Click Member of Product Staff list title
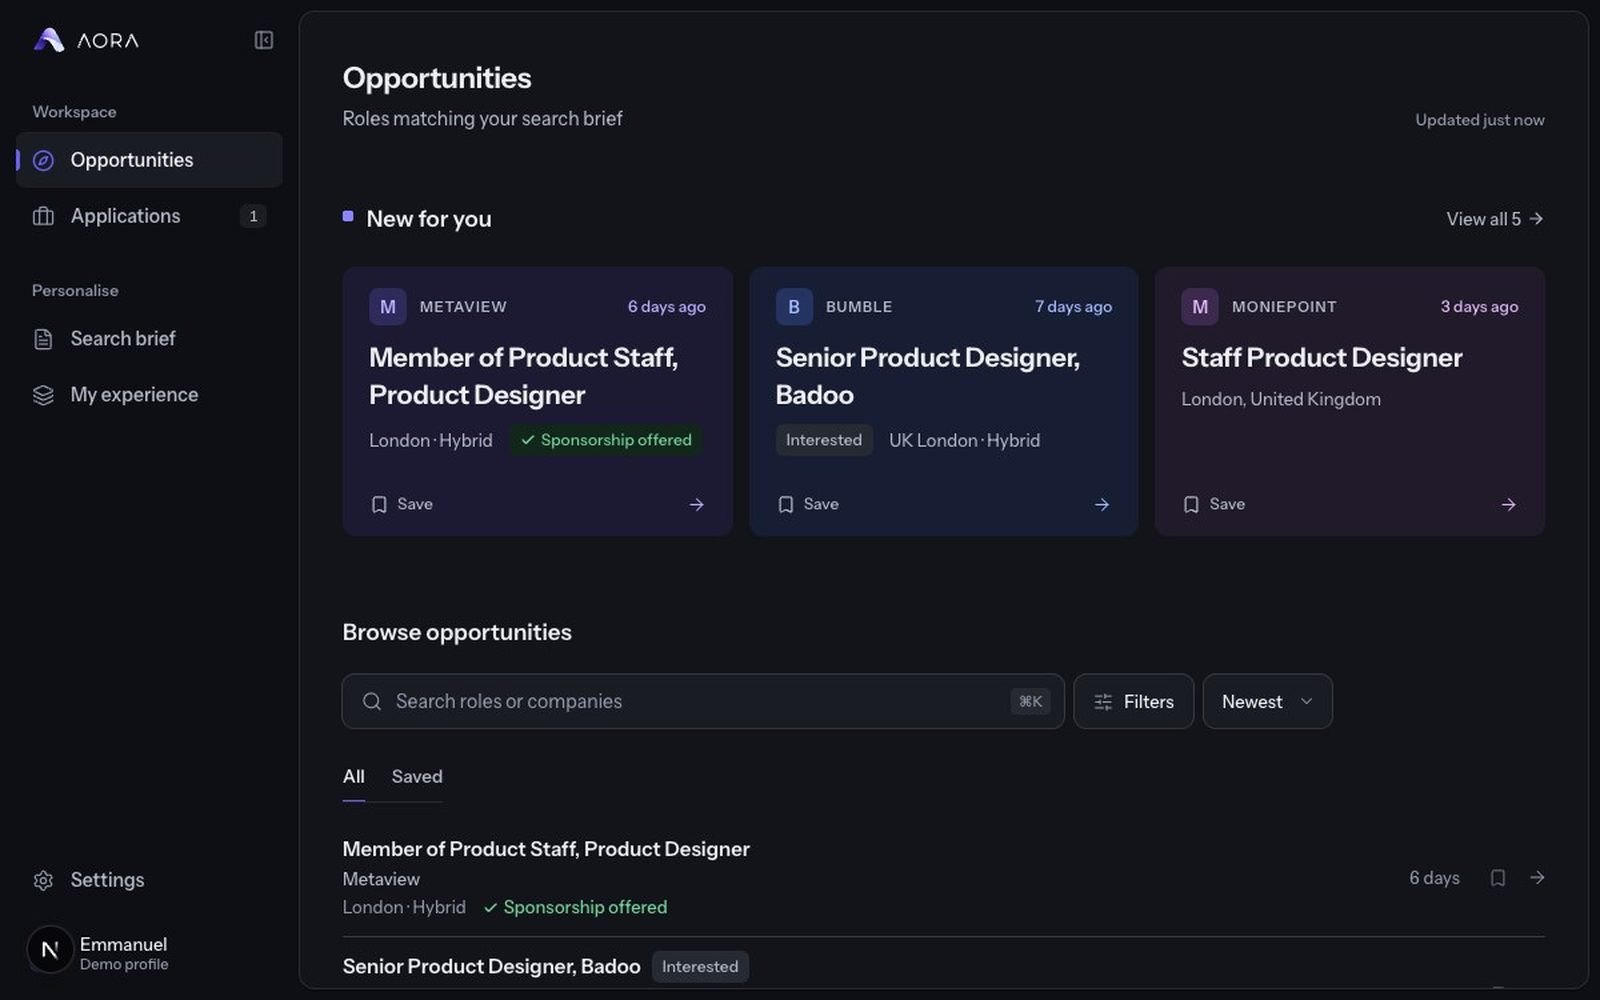 pyautogui.click(x=546, y=849)
